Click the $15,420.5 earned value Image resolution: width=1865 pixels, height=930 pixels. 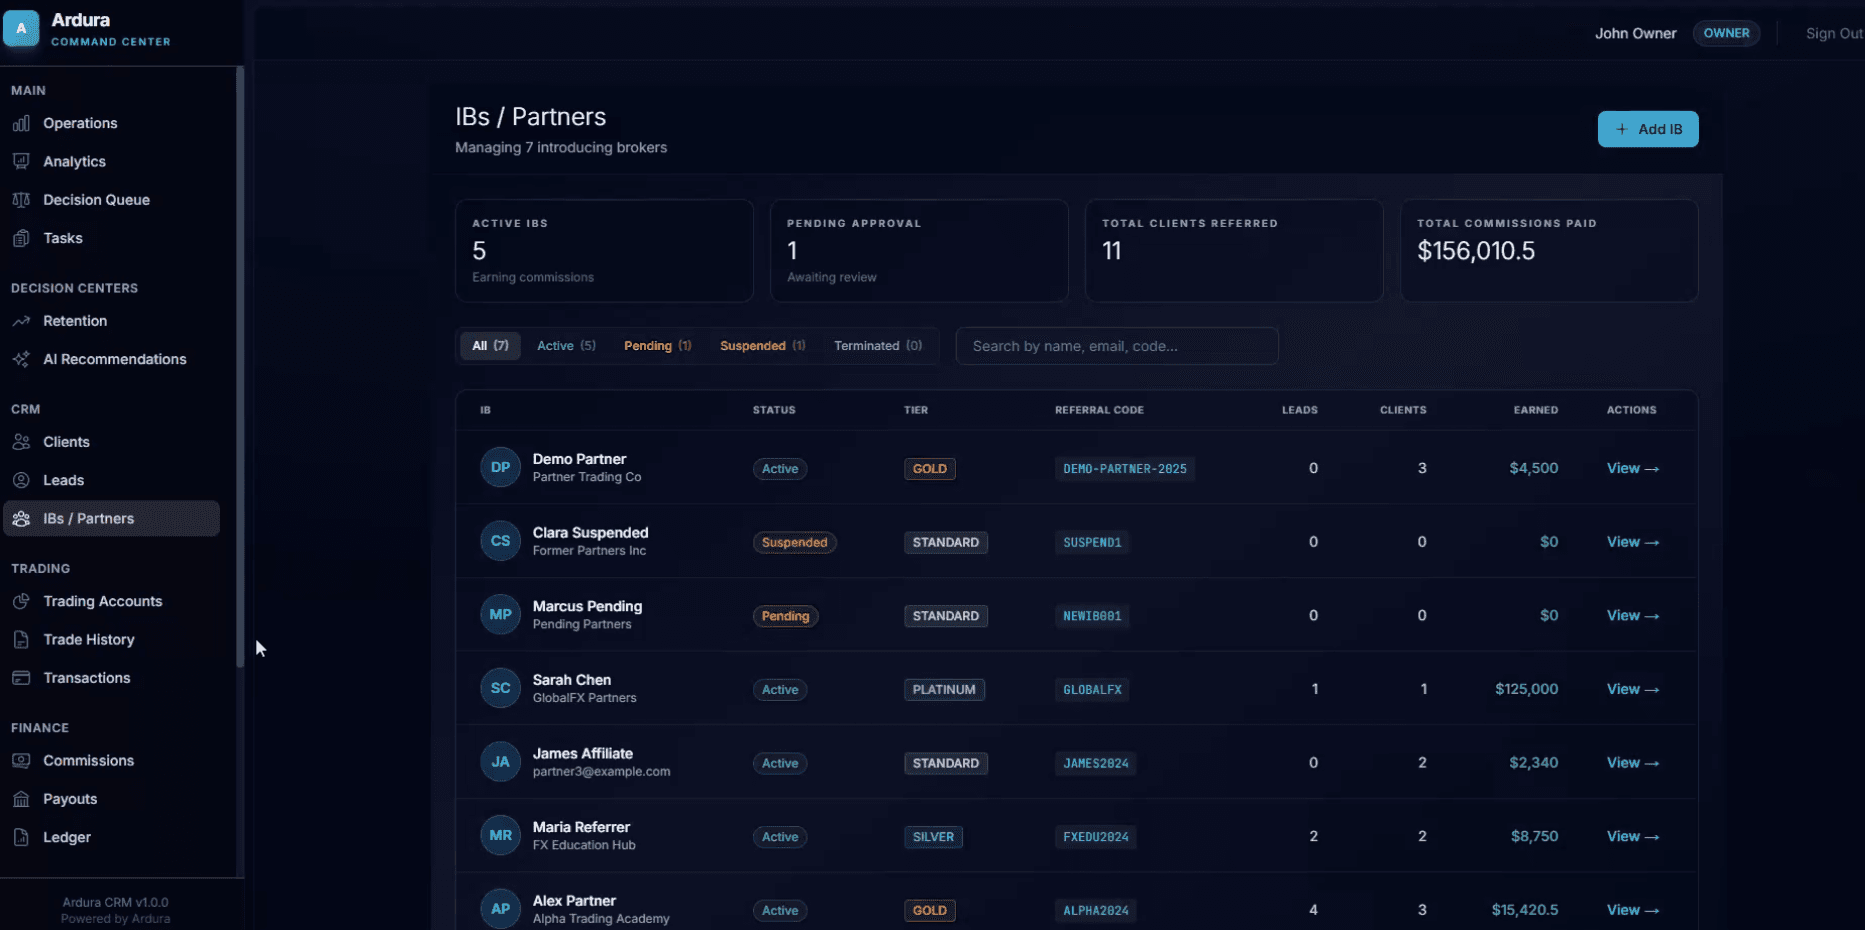(1524, 910)
